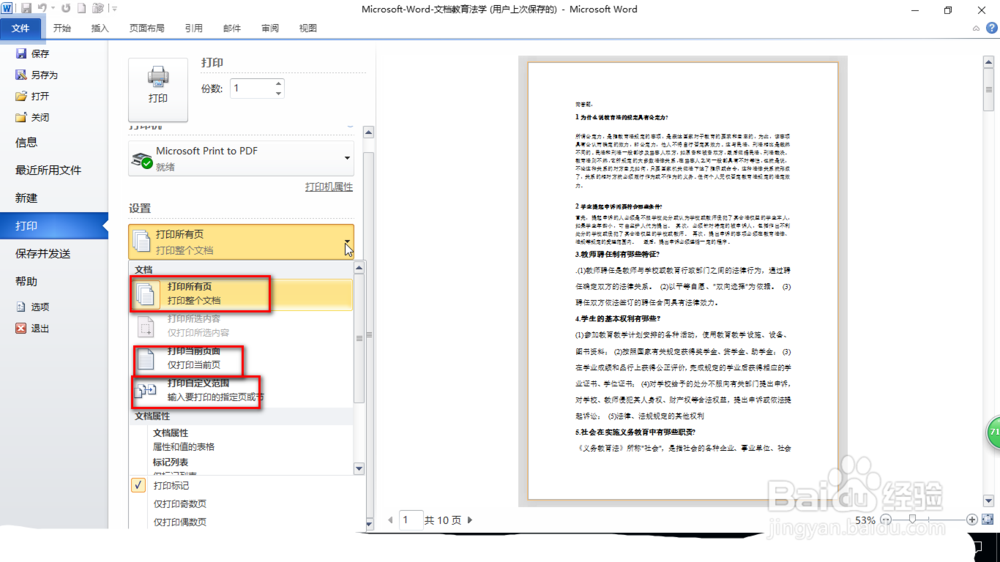Click the Microsoft Print to PDF printer icon
The width and height of the screenshot is (1000, 562).
[142, 159]
